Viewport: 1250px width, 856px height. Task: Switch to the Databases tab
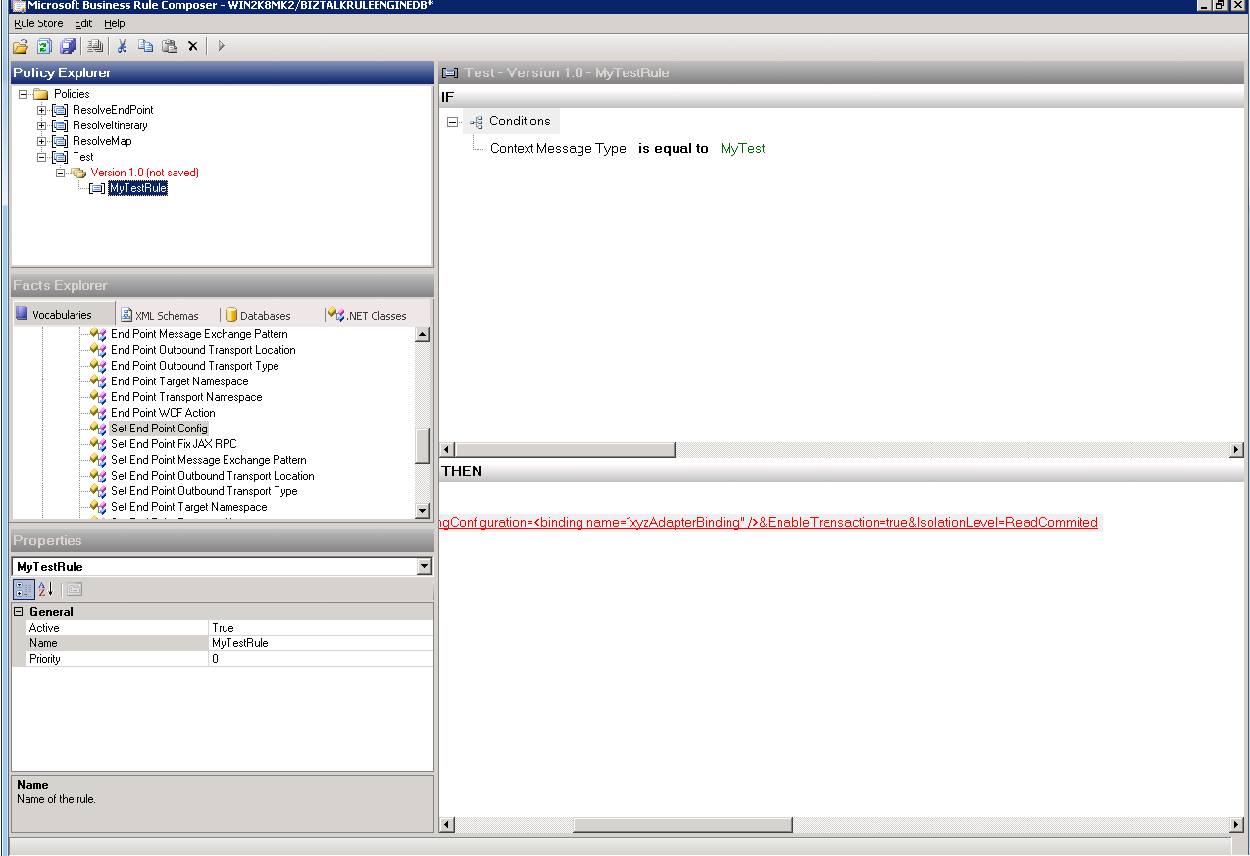(x=258, y=316)
